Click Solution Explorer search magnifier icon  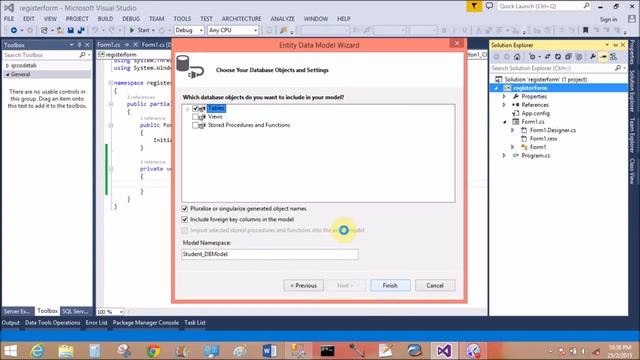coord(618,68)
